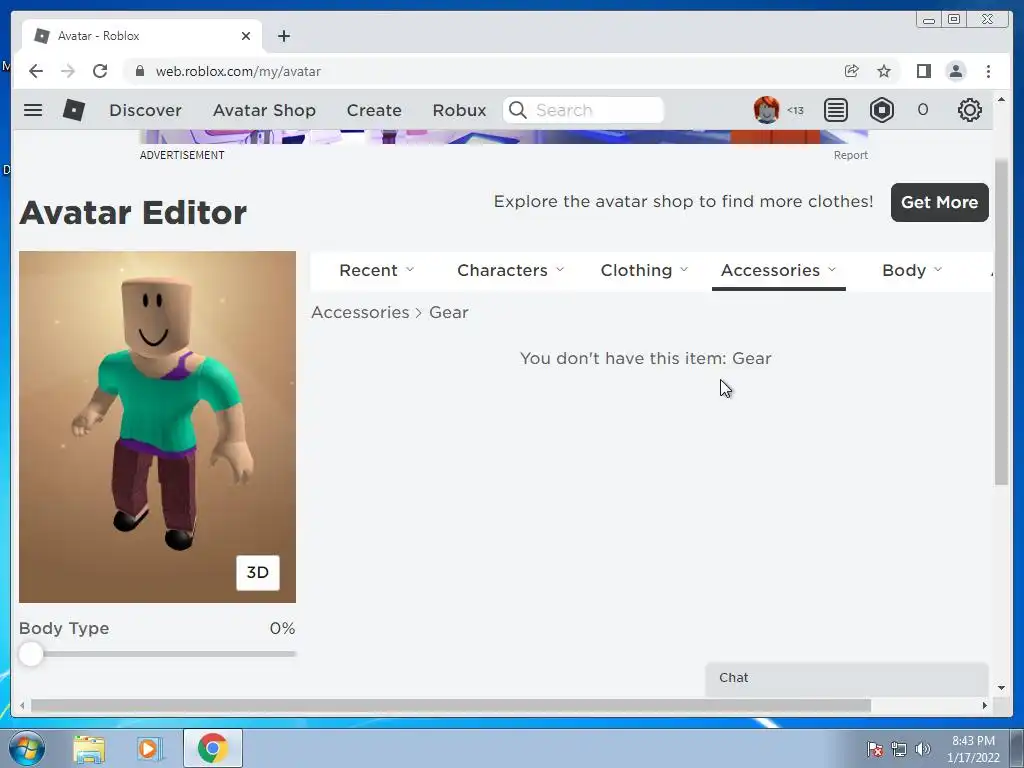1024x768 pixels.
Task: Click the Body Type slider handle
Action: (31, 654)
